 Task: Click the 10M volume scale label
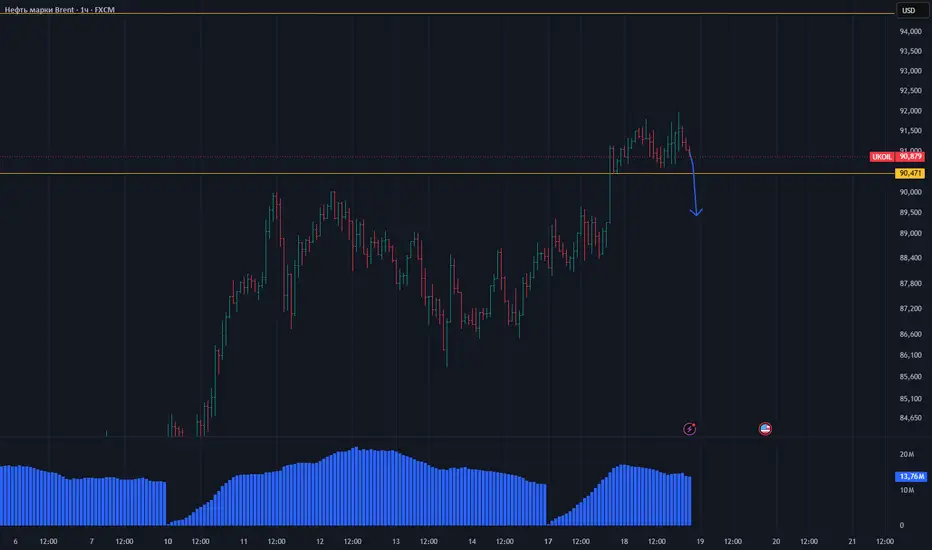(906, 491)
